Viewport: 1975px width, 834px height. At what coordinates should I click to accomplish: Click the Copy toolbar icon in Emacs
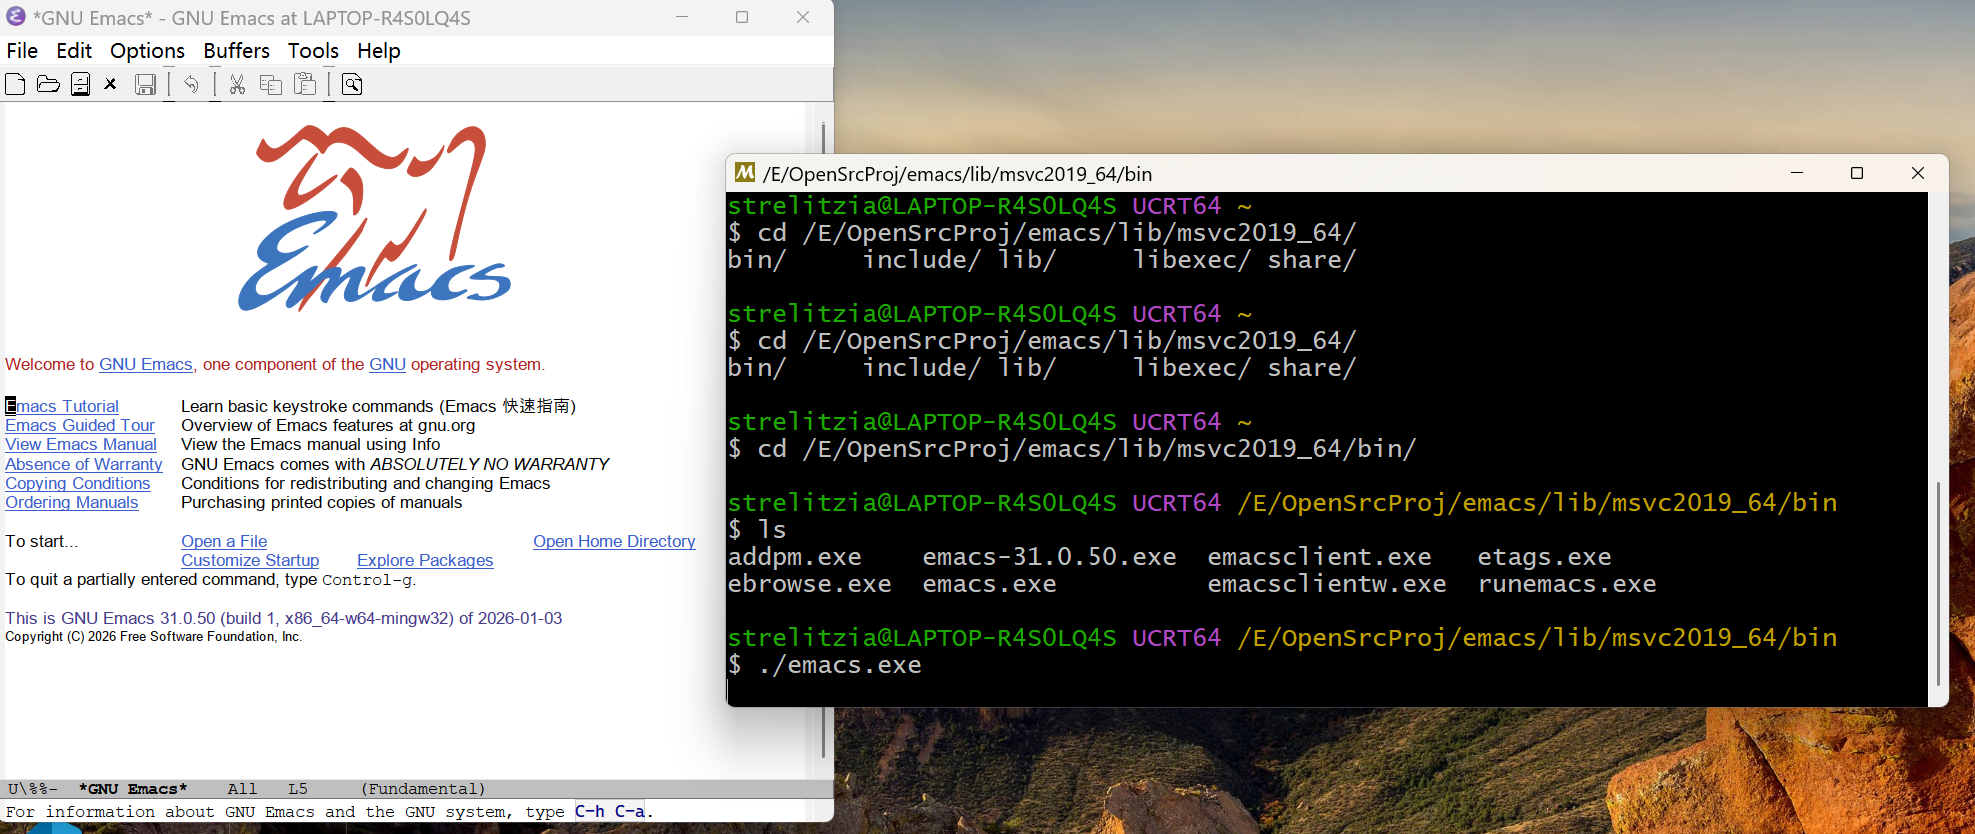click(270, 84)
